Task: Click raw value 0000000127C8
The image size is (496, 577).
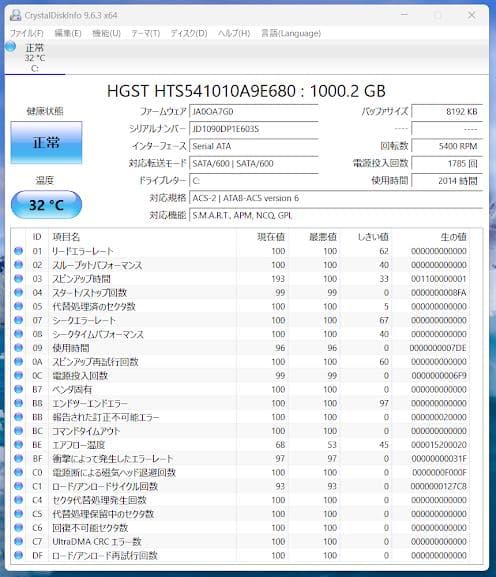Action: pyautogui.click(x=439, y=486)
